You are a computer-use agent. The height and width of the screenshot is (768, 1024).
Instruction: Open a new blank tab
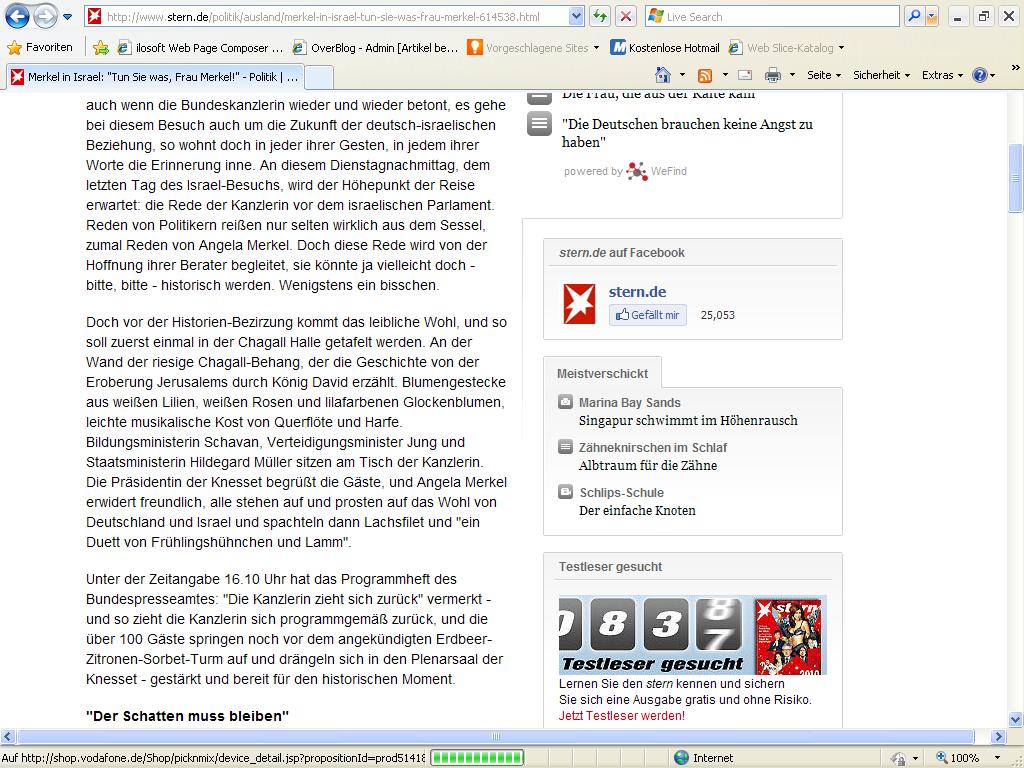[319, 78]
